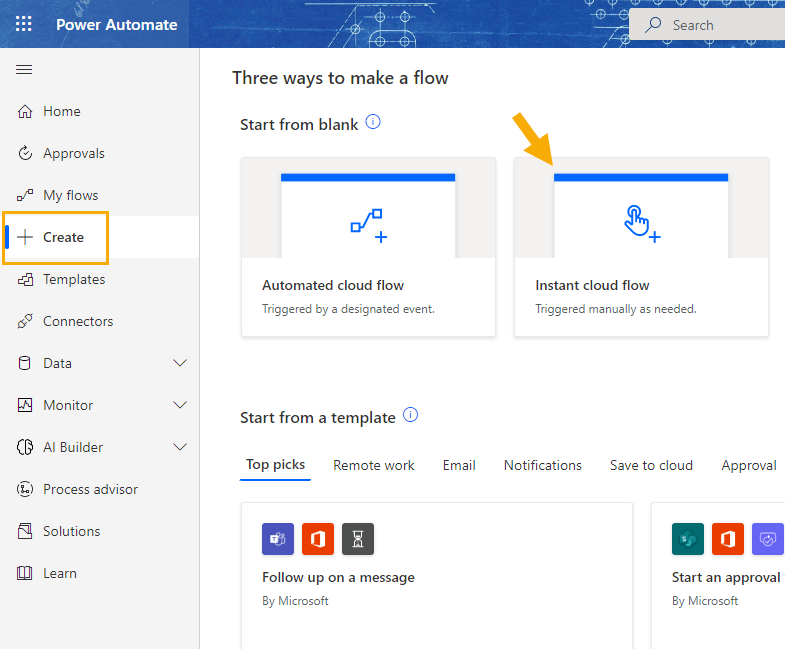Click the Monitor chart icon
The height and width of the screenshot is (649, 785).
[25, 405]
